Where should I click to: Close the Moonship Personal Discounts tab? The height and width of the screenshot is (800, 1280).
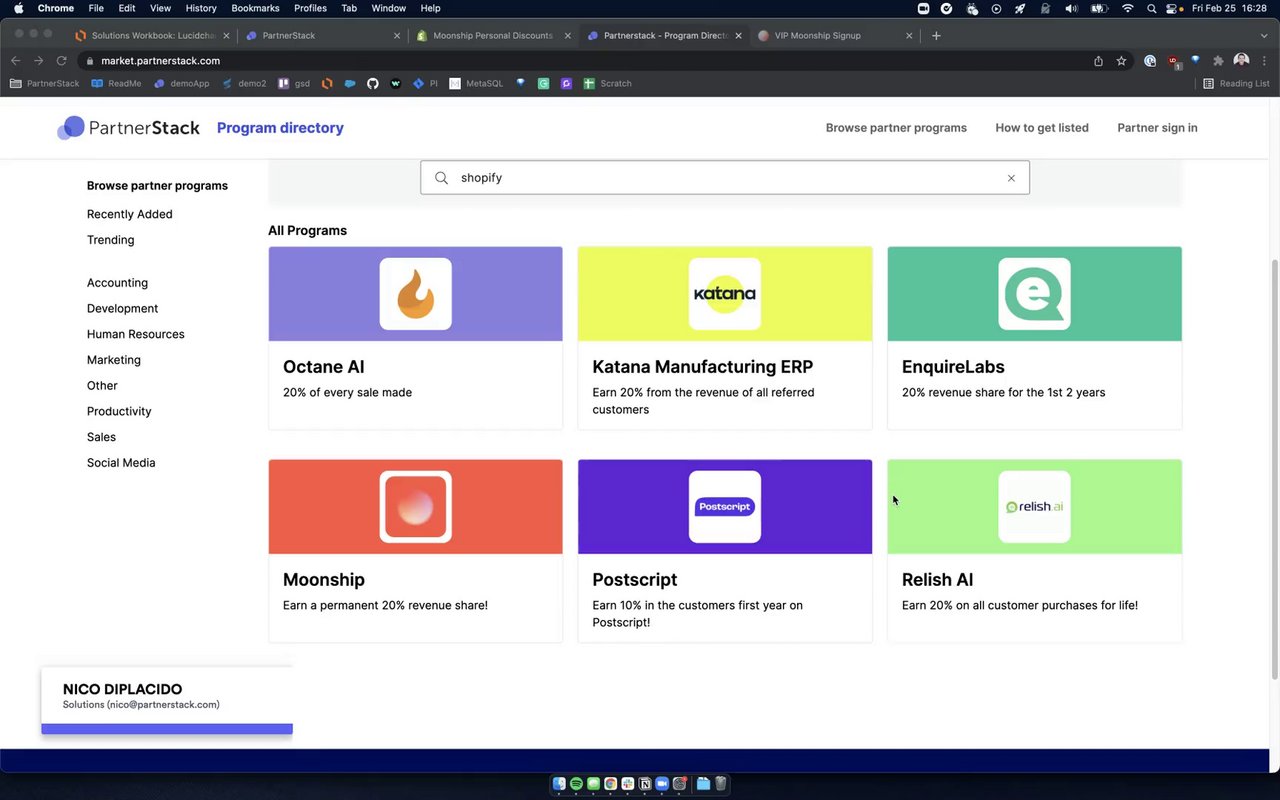pyautogui.click(x=568, y=36)
